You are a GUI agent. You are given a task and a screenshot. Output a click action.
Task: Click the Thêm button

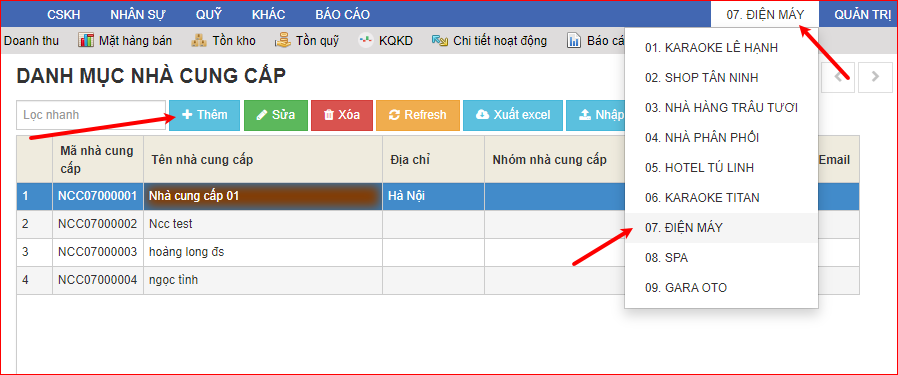tap(204, 115)
